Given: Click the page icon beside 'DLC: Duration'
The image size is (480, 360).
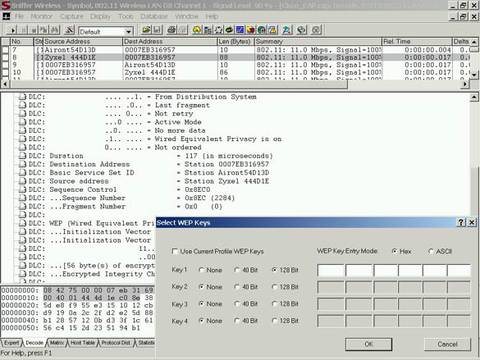Looking at the screenshot, I should coord(22,156).
